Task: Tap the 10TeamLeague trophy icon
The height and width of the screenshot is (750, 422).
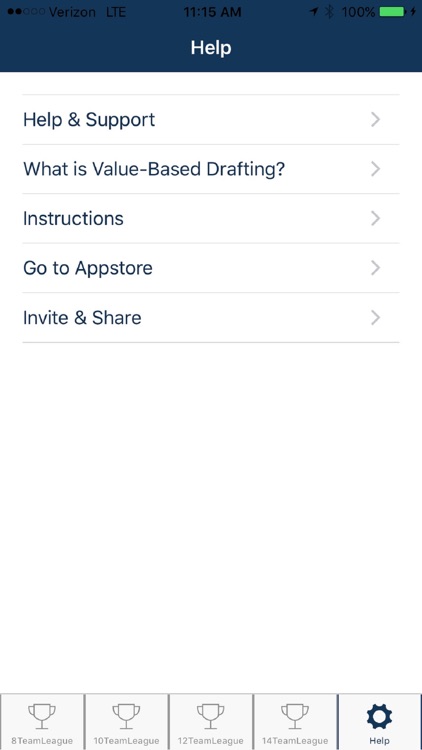Action: 126,717
